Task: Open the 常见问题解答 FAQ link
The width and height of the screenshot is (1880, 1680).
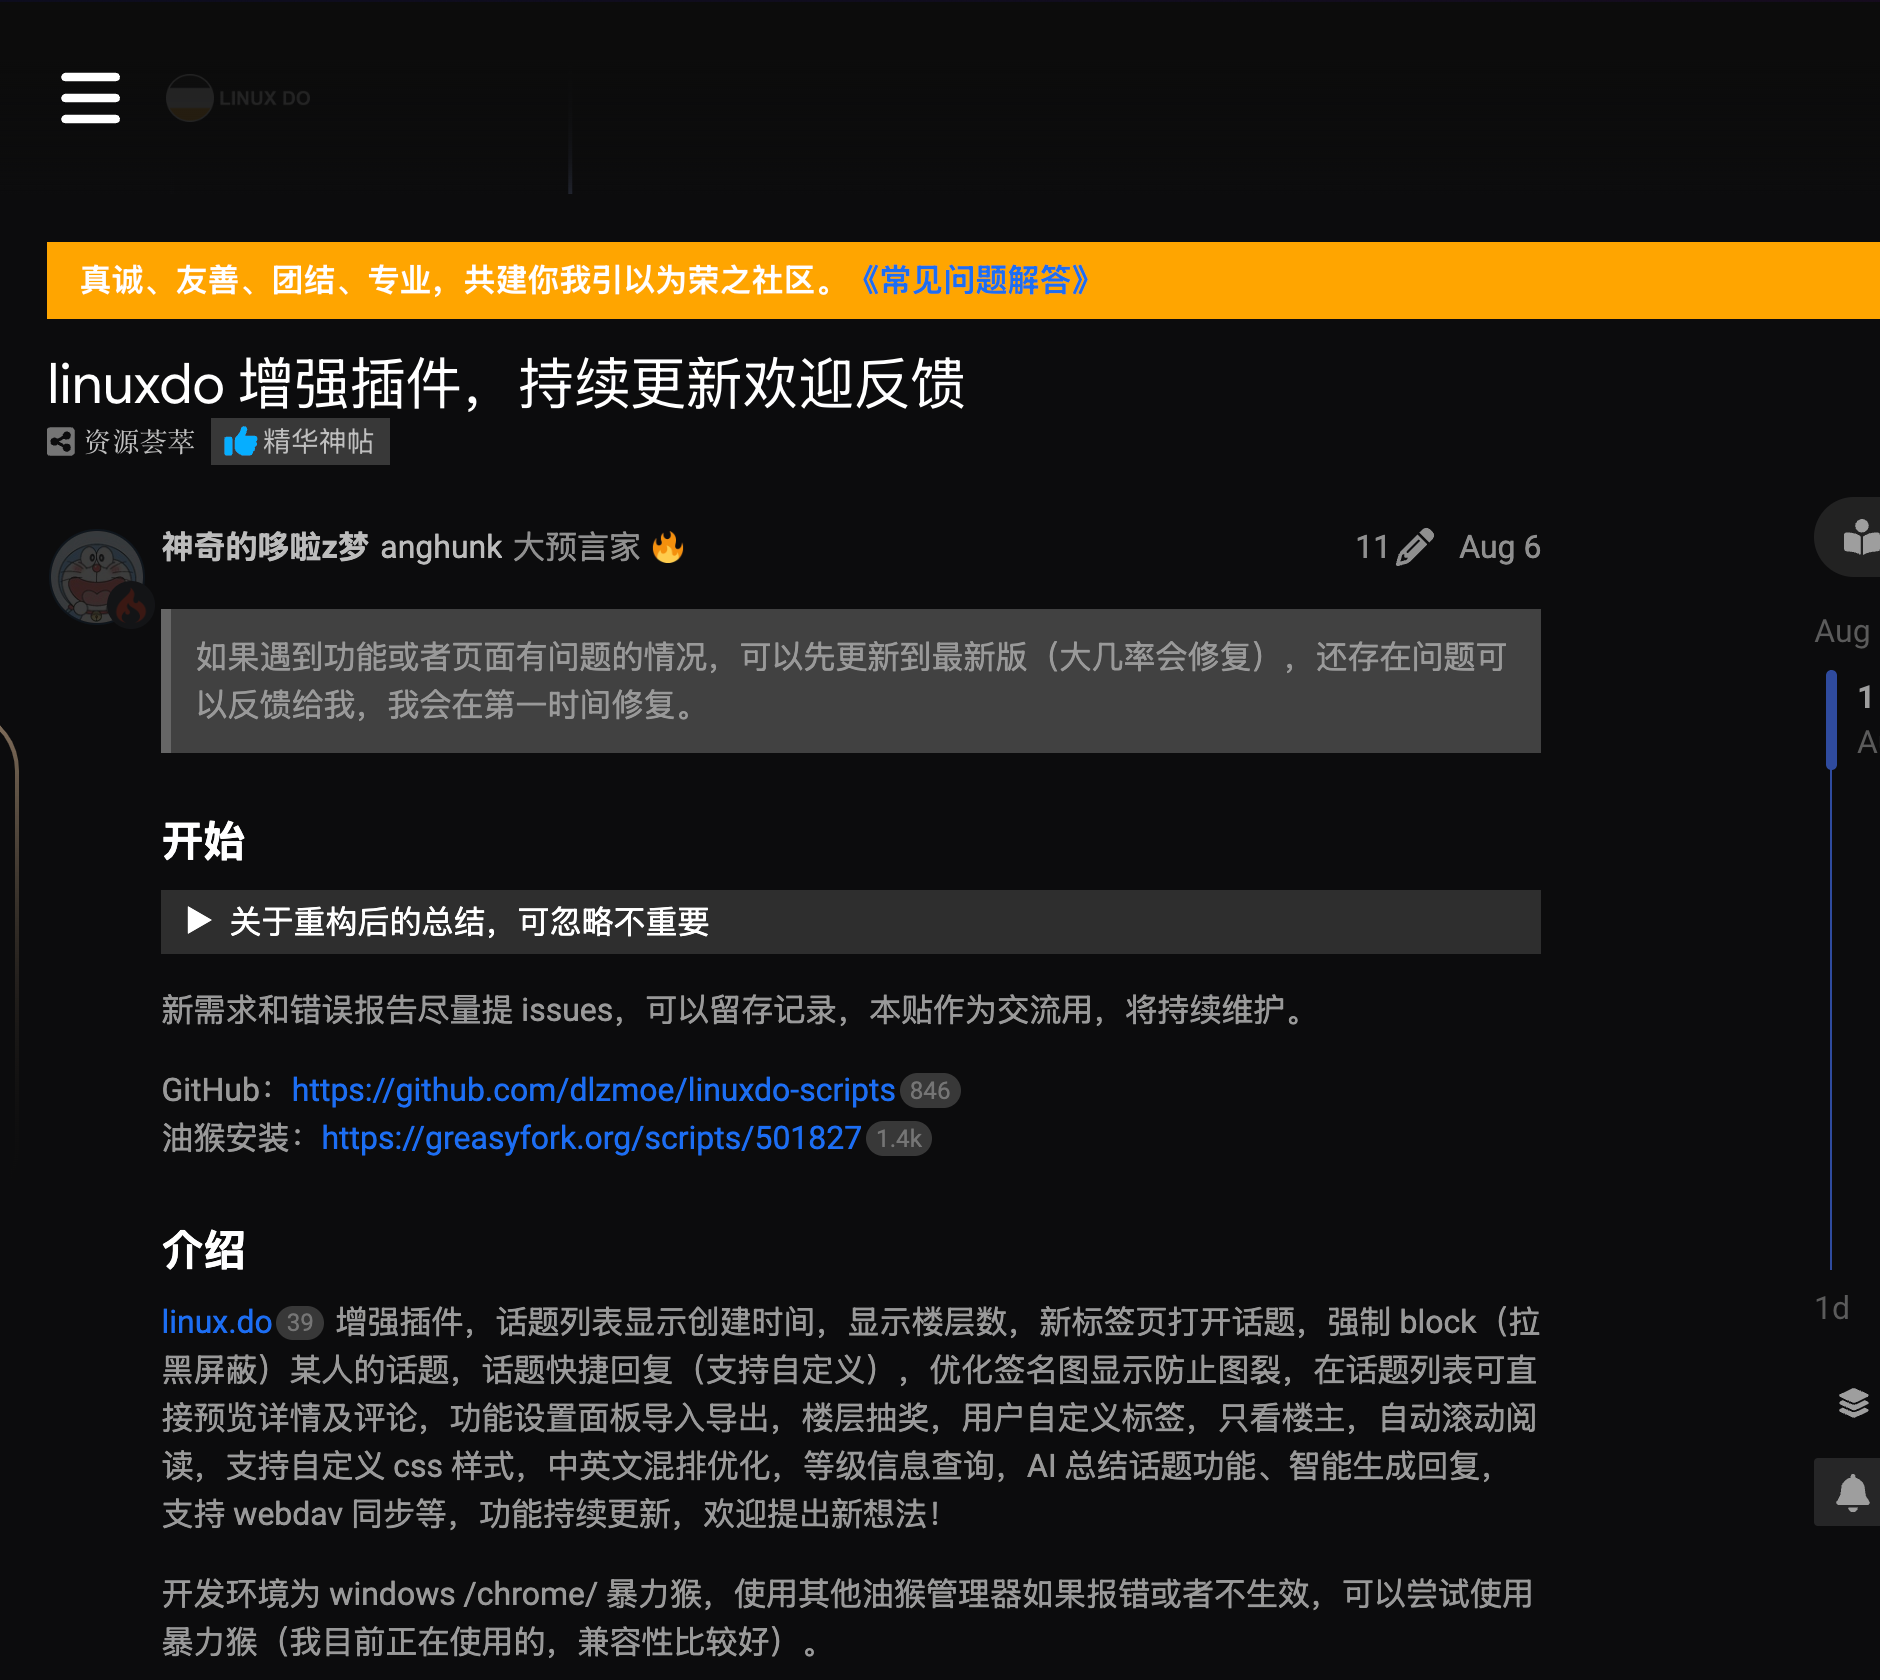Action: click(974, 280)
